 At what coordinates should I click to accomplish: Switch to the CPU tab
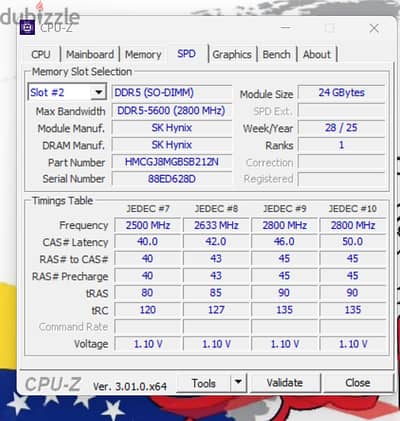[x=41, y=54]
